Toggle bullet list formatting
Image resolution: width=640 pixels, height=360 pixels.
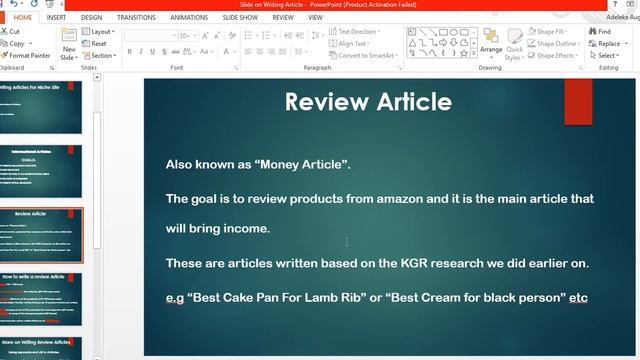pyautogui.click(x=248, y=36)
